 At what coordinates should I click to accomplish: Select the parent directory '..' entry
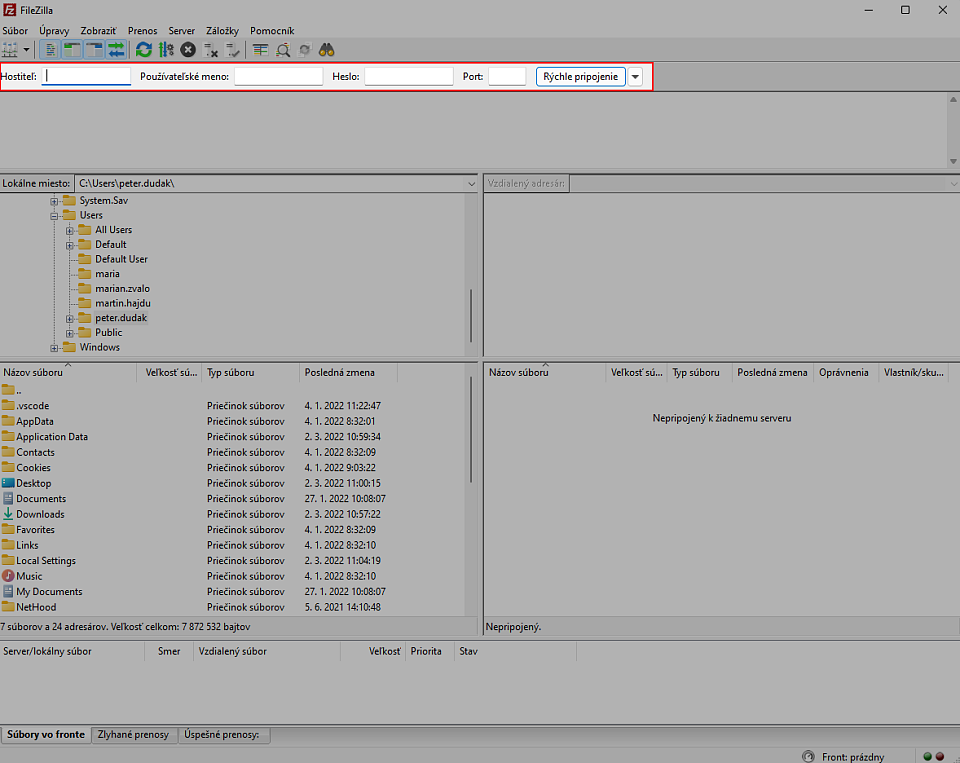12,390
